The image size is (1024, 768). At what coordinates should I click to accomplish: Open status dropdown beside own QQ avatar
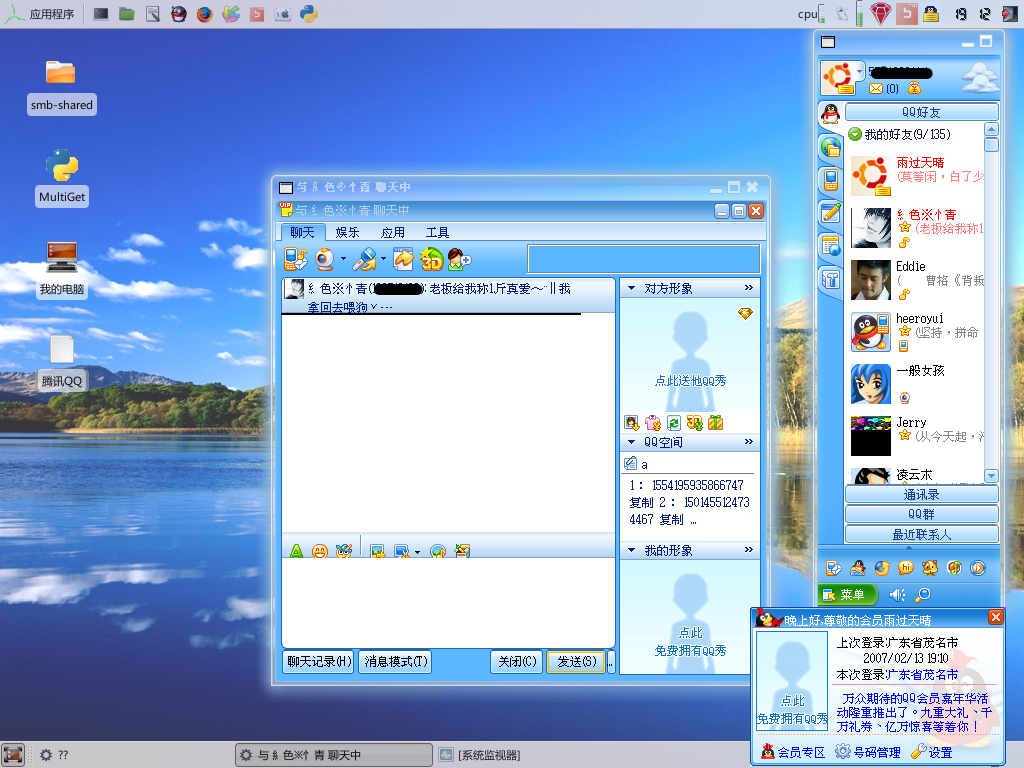coord(859,71)
